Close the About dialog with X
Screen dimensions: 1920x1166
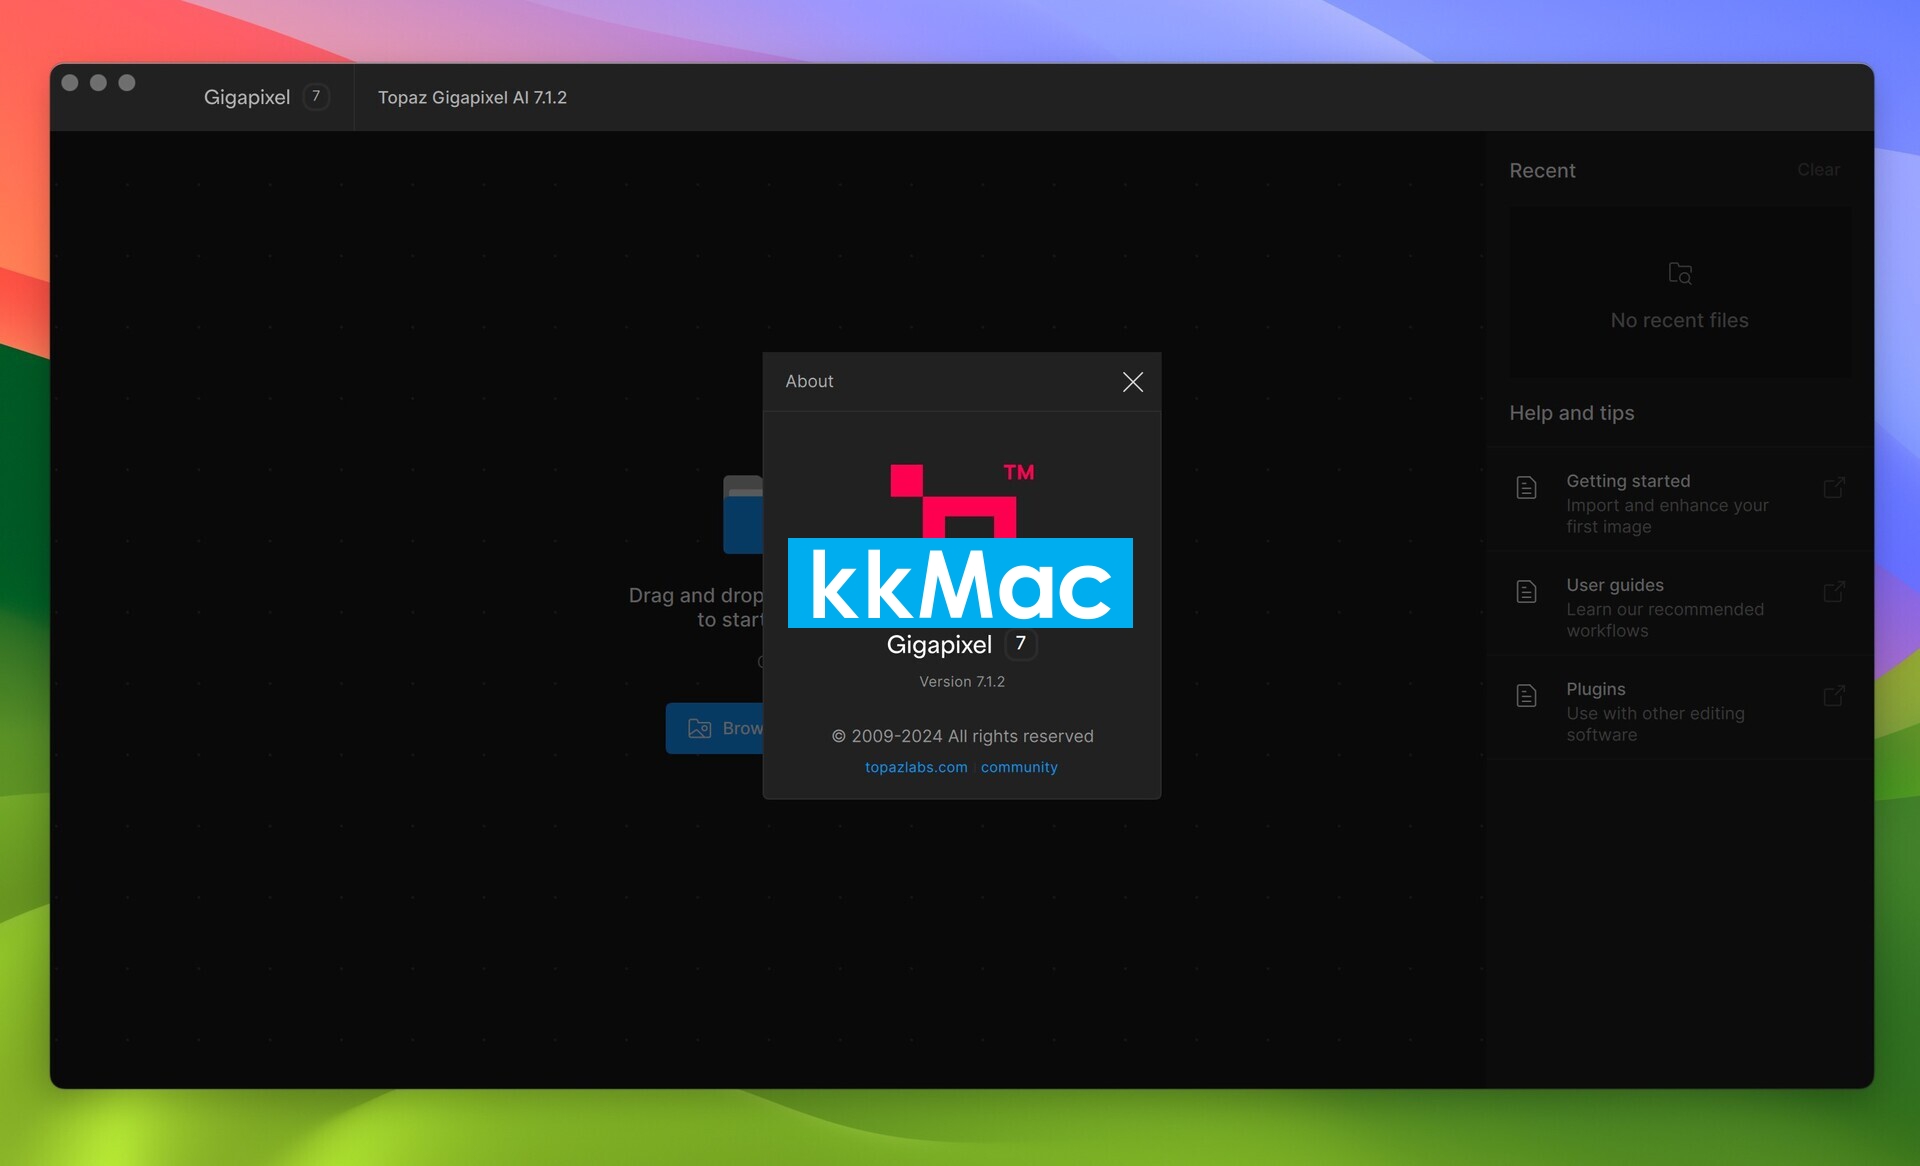(1132, 382)
